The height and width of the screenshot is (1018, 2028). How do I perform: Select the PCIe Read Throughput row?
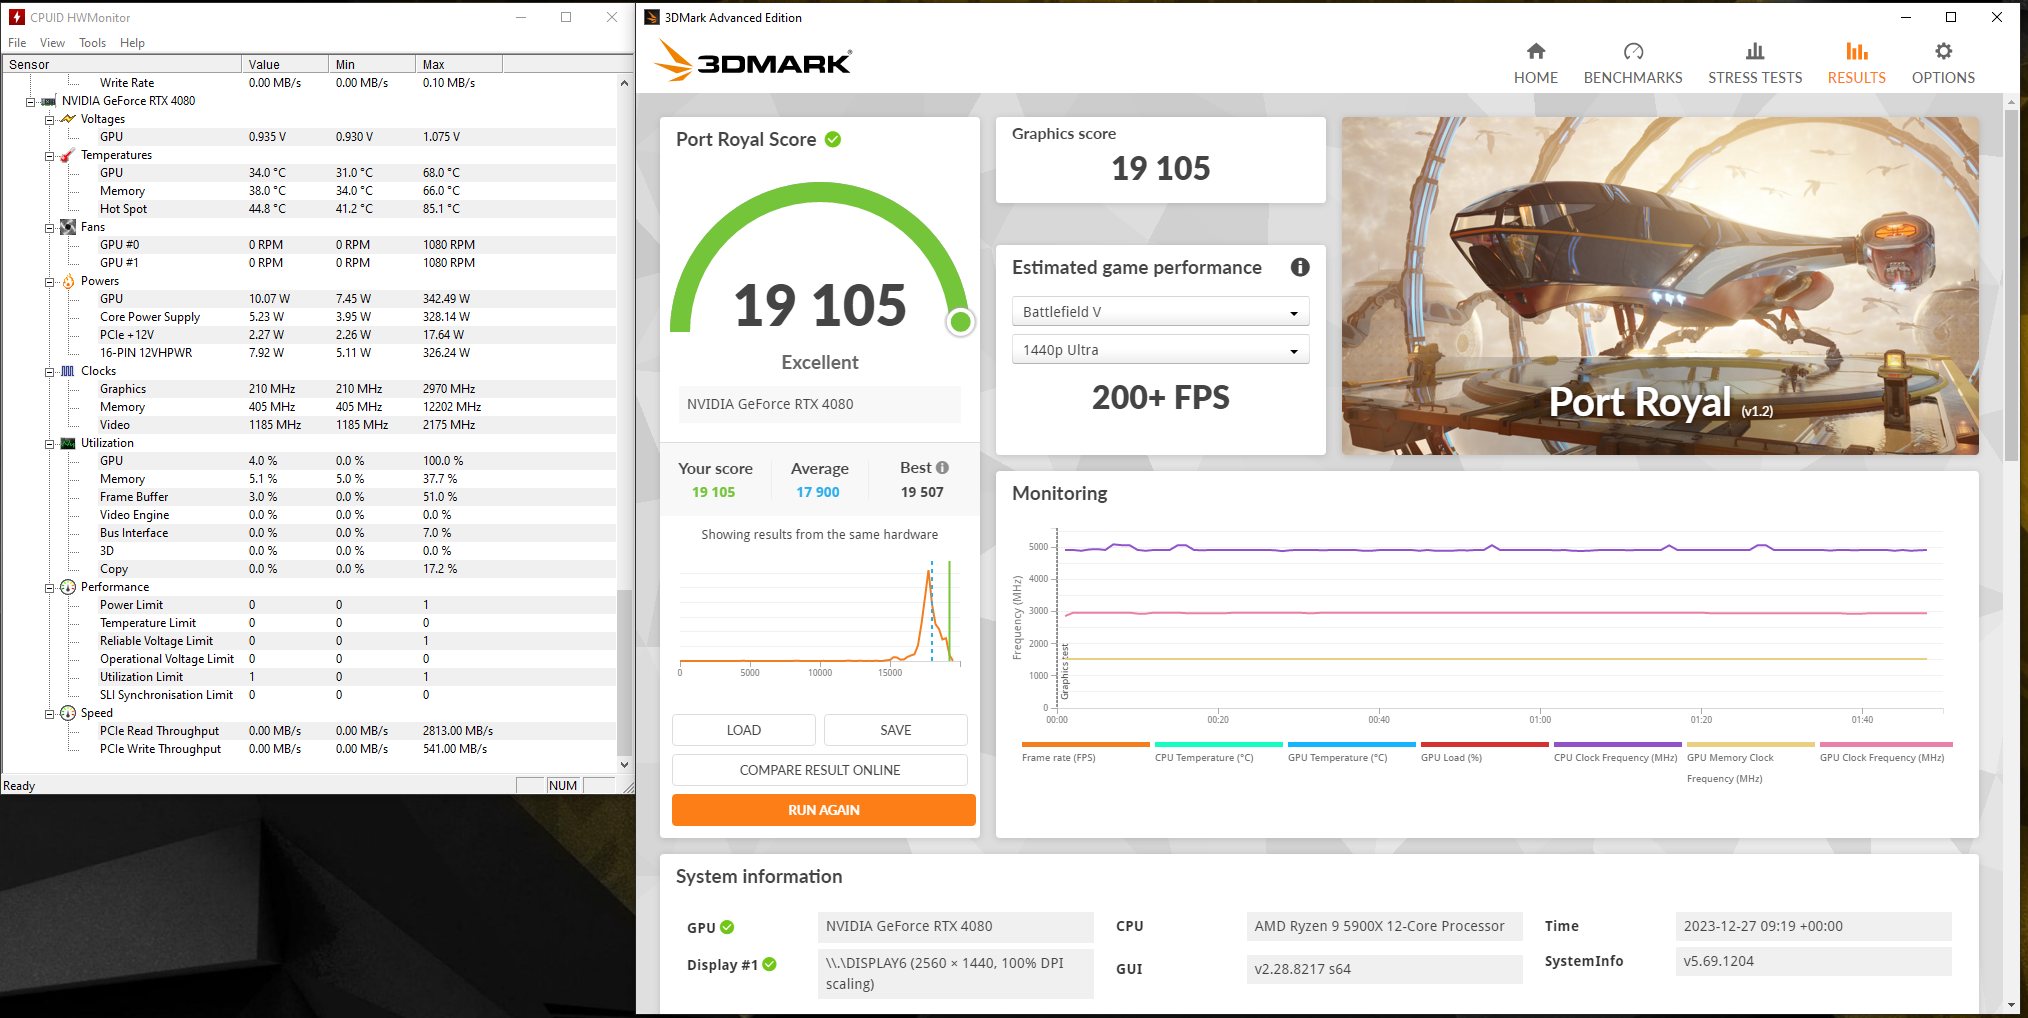pos(310,731)
